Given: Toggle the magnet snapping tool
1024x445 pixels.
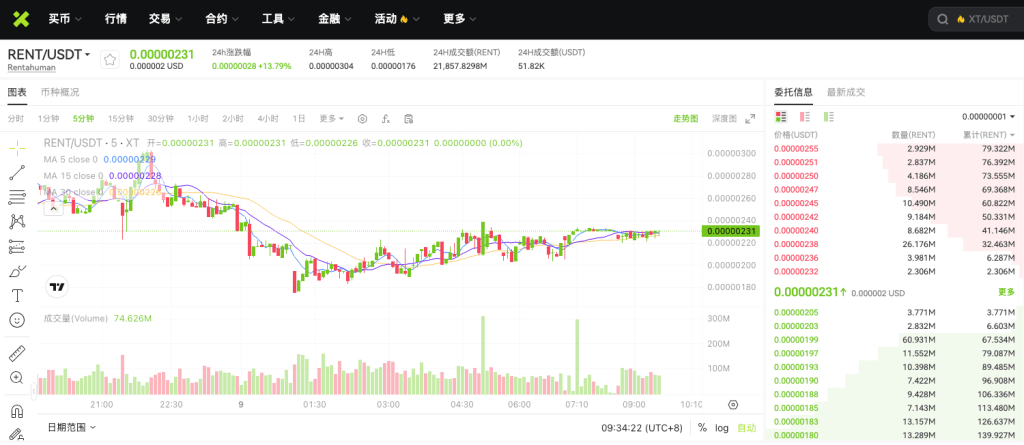Looking at the screenshot, I should [18, 411].
